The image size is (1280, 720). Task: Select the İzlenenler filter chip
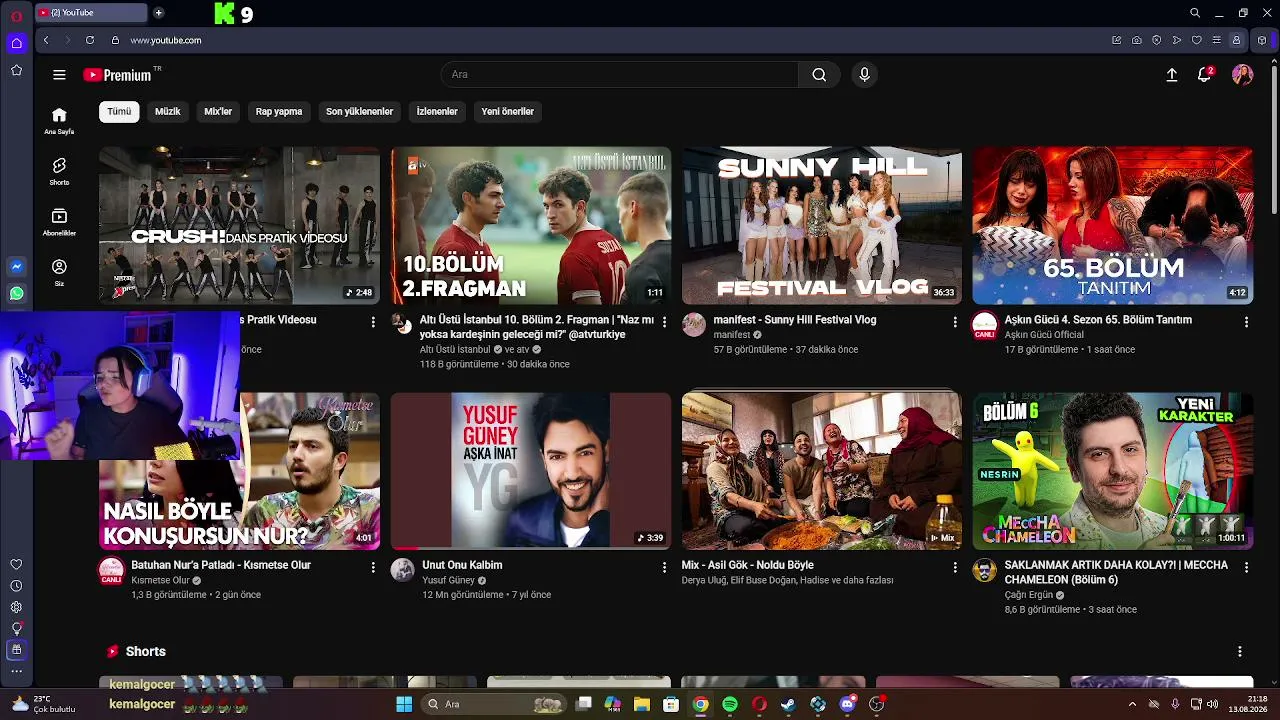(x=437, y=111)
